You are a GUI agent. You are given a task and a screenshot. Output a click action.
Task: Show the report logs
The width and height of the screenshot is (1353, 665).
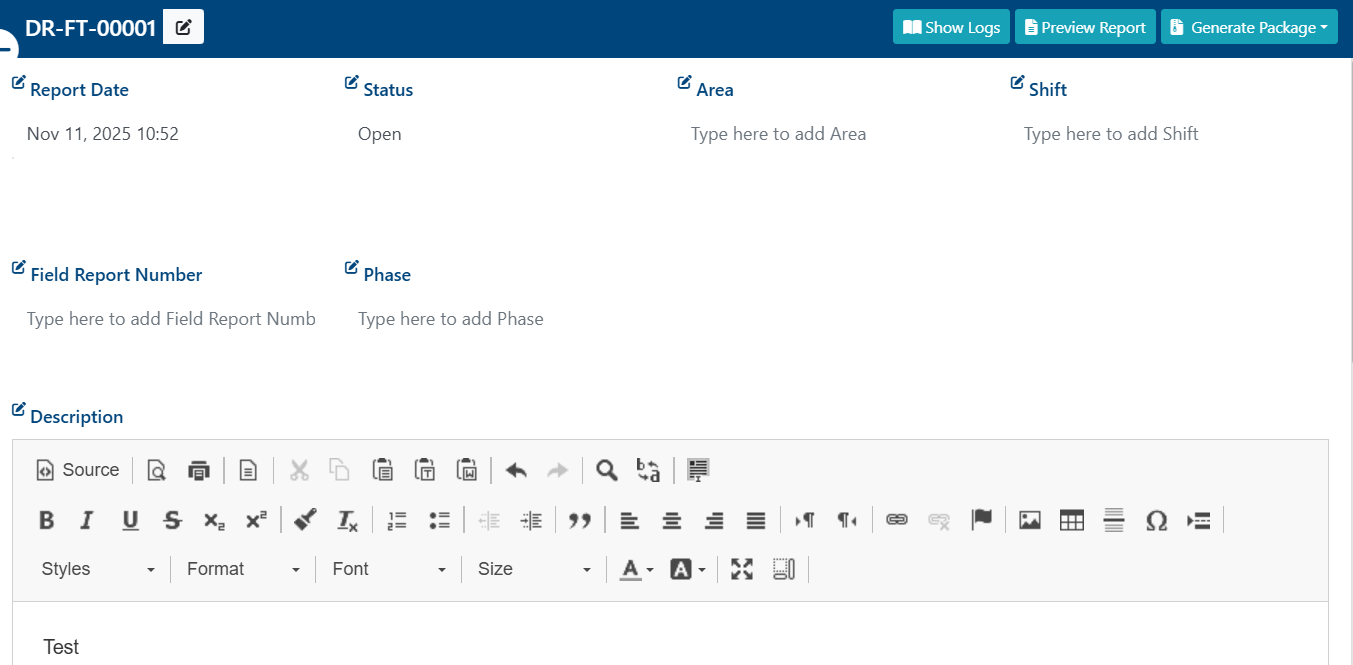[951, 27]
